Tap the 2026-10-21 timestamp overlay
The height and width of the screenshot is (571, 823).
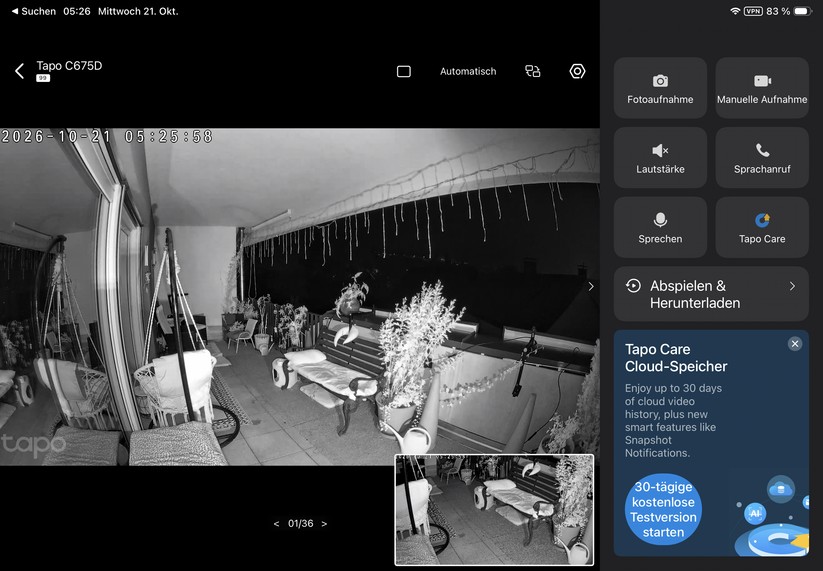[x=107, y=136]
